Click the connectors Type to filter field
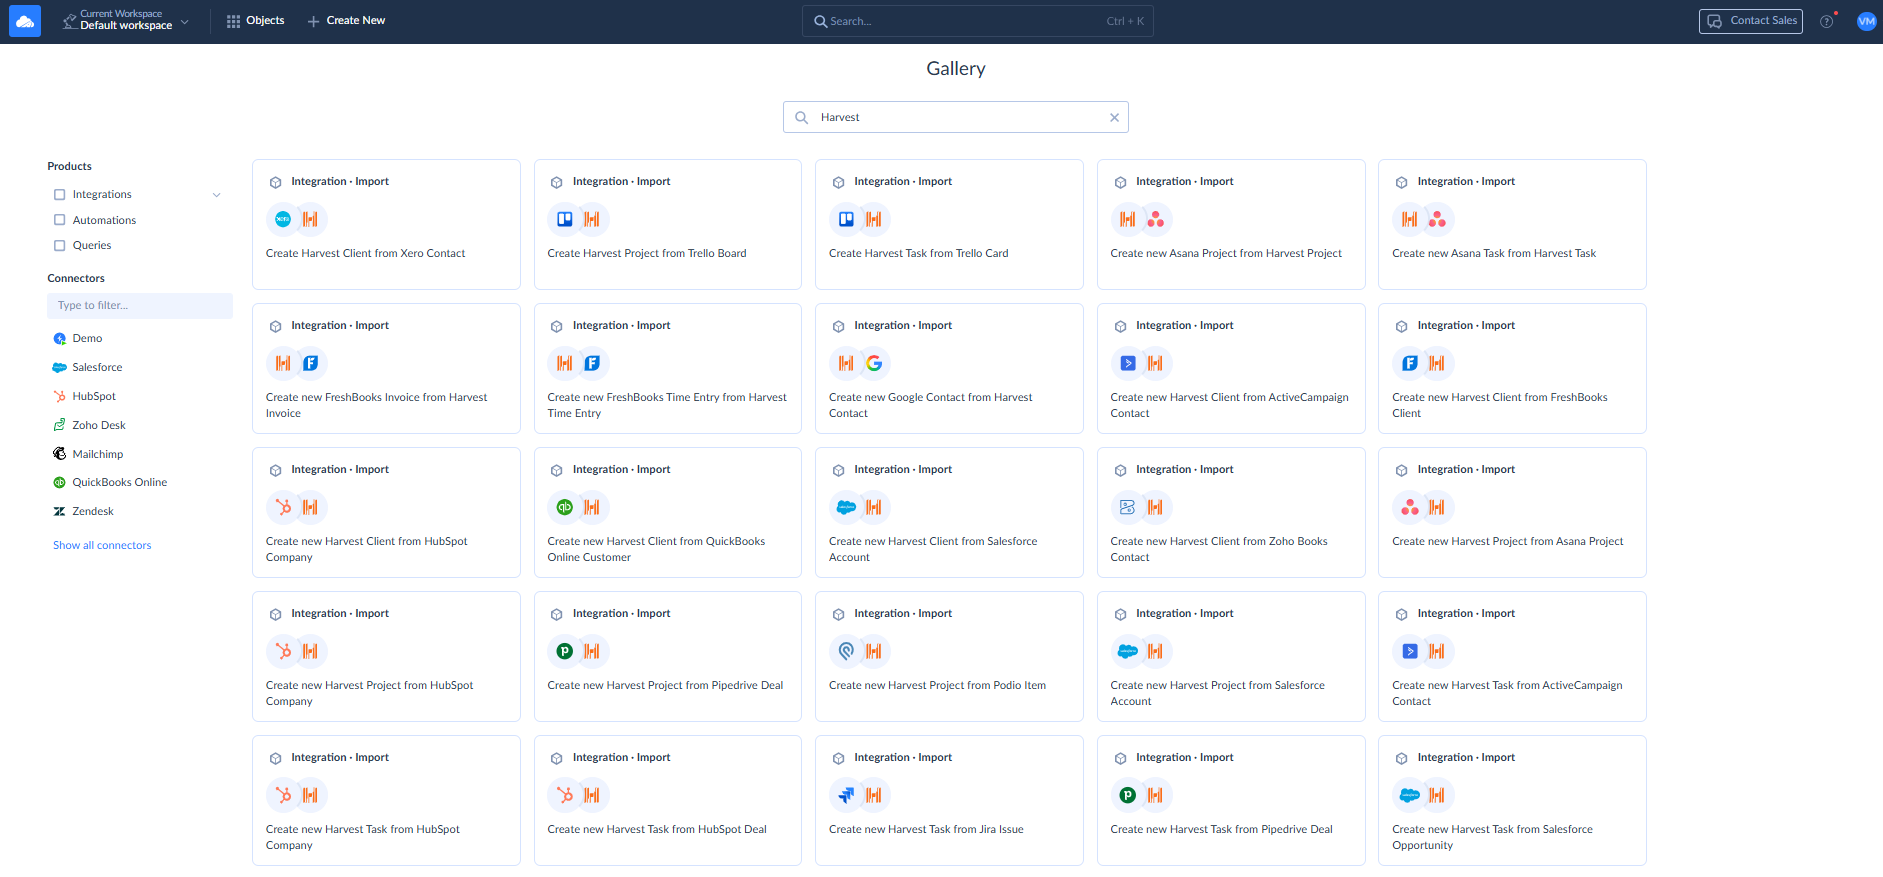 pos(140,306)
